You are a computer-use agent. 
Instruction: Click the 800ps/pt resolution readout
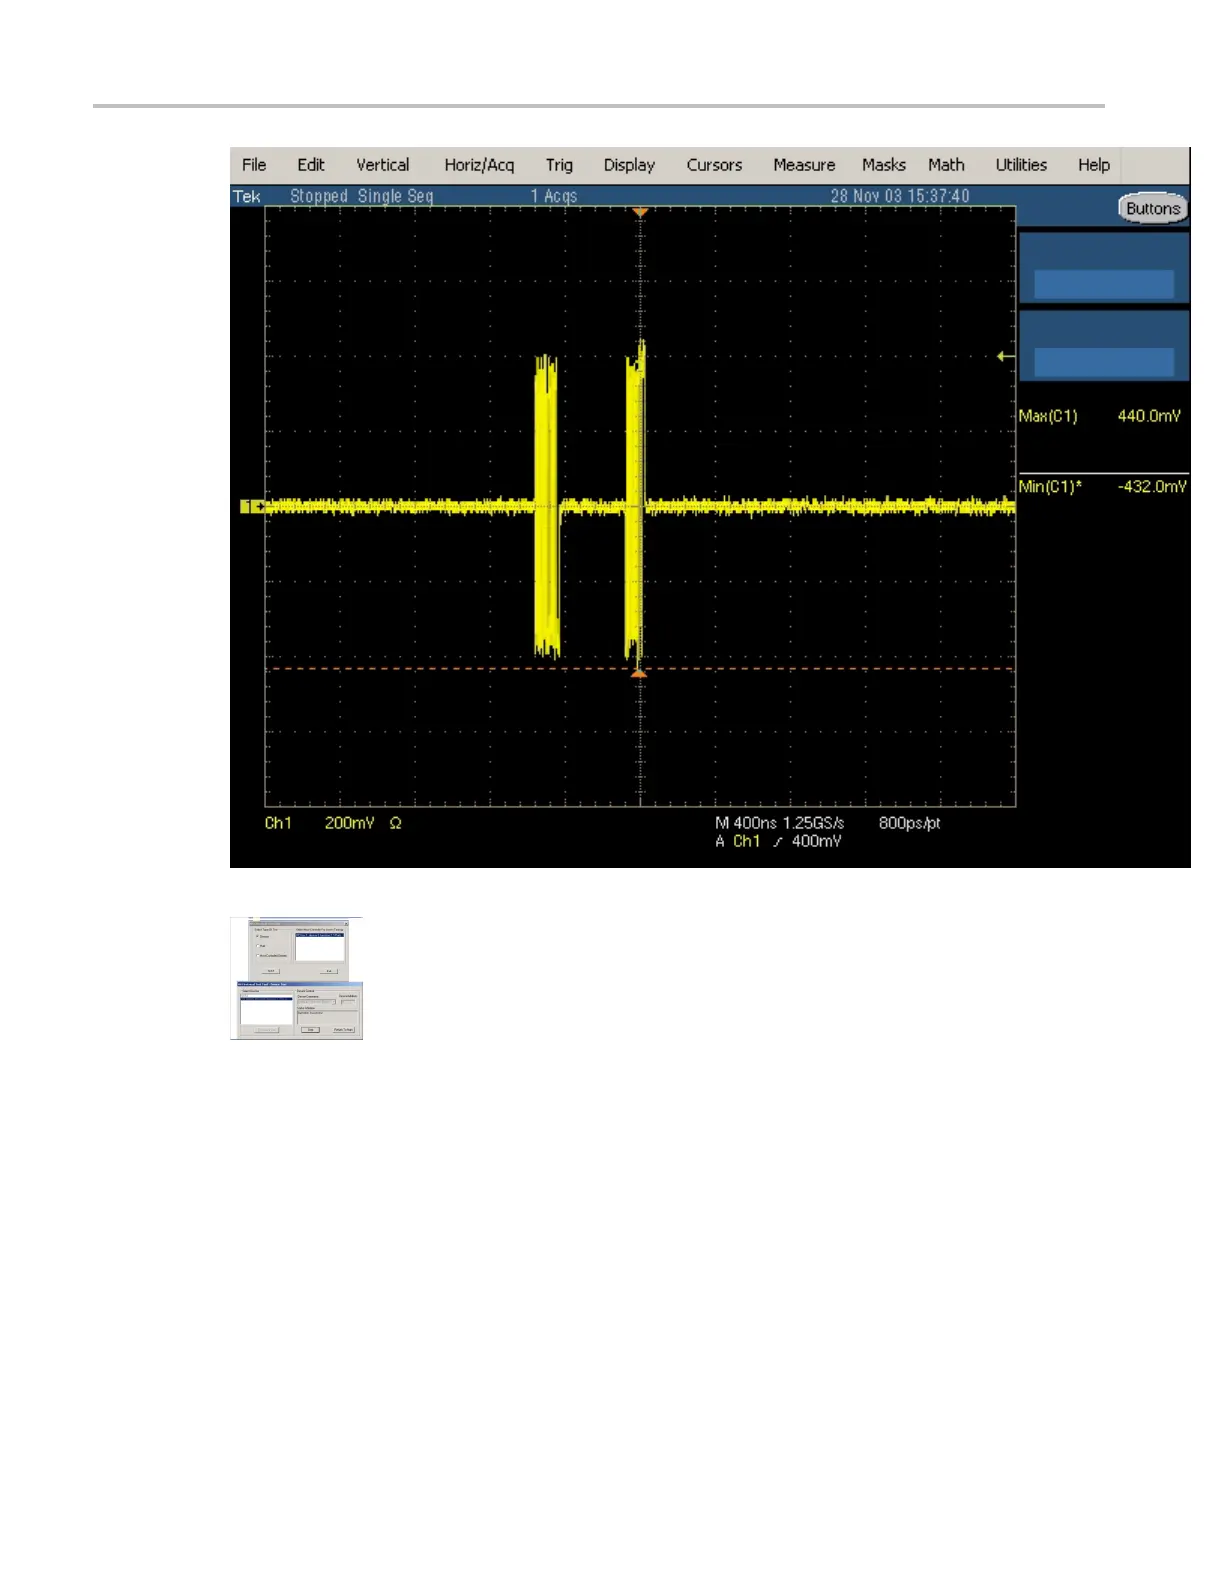tap(910, 823)
